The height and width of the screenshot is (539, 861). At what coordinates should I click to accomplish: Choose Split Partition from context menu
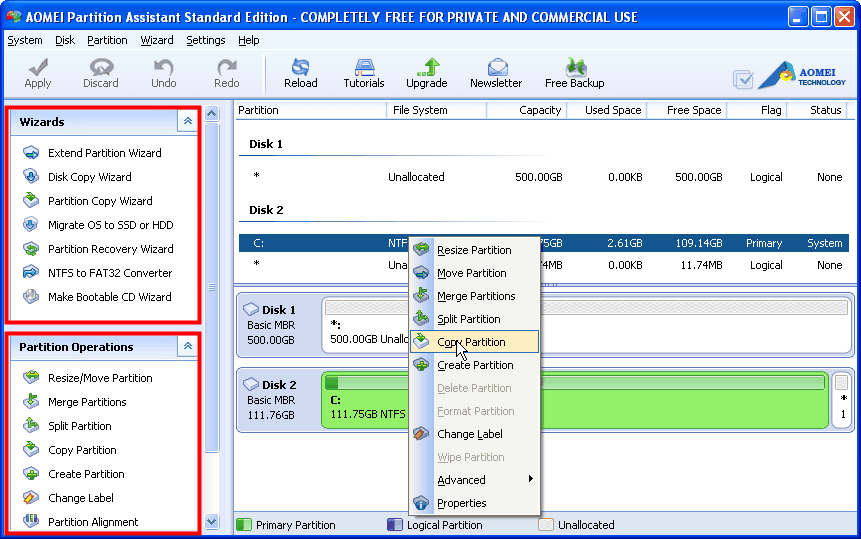pos(474,319)
